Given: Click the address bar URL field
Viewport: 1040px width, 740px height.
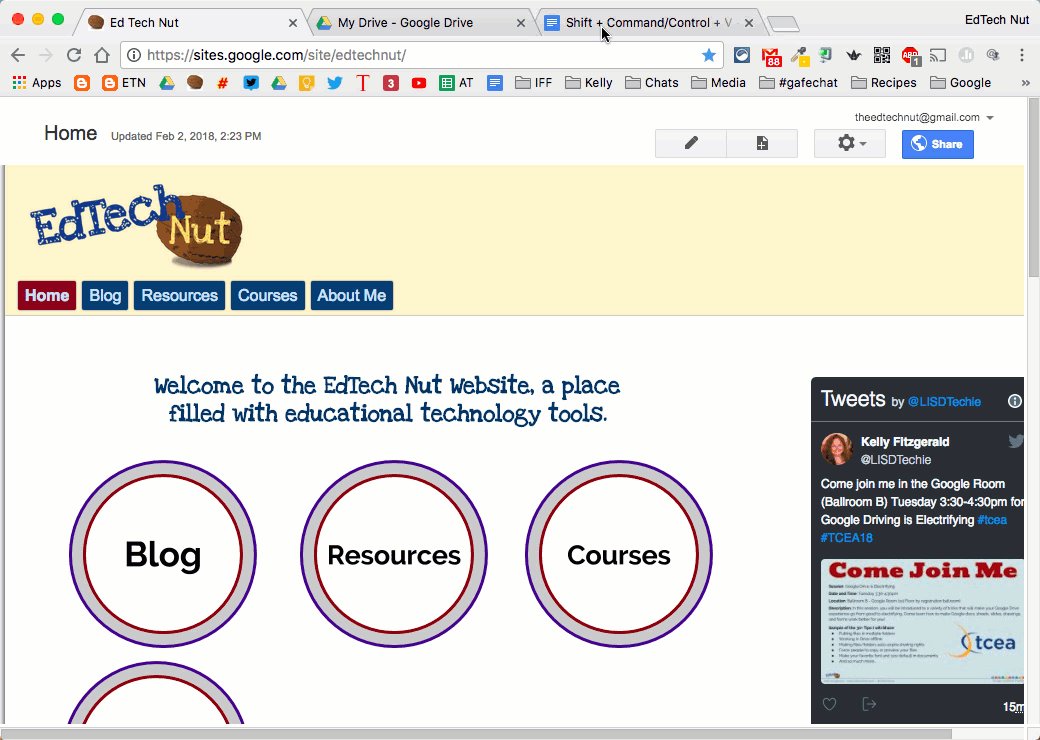Looking at the screenshot, I should pos(422,55).
